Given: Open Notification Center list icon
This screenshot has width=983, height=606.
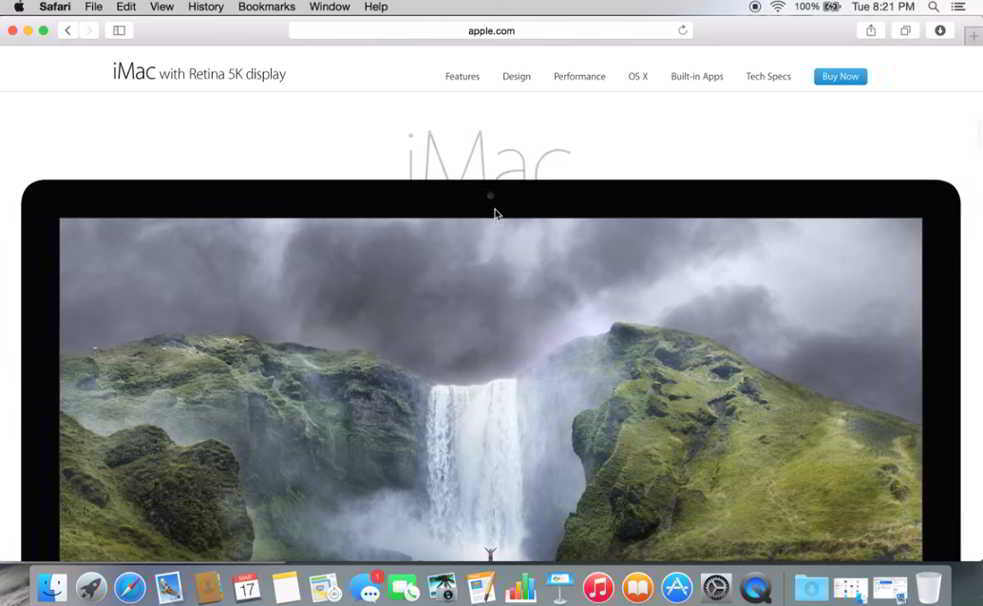Looking at the screenshot, I should [959, 7].
